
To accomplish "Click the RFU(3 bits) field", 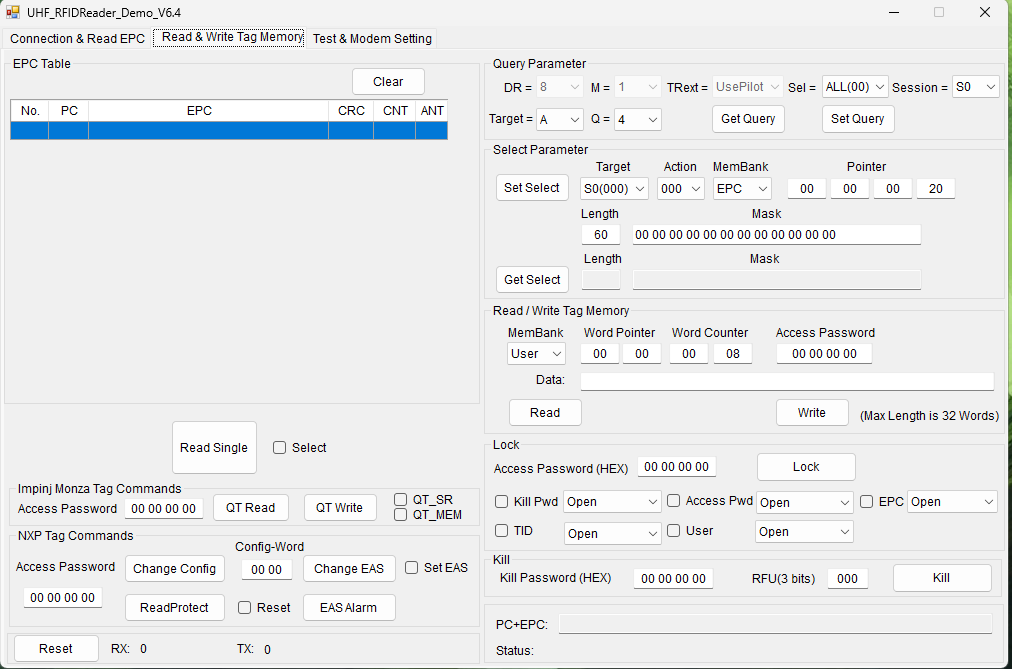I will [x=847, y=579].
